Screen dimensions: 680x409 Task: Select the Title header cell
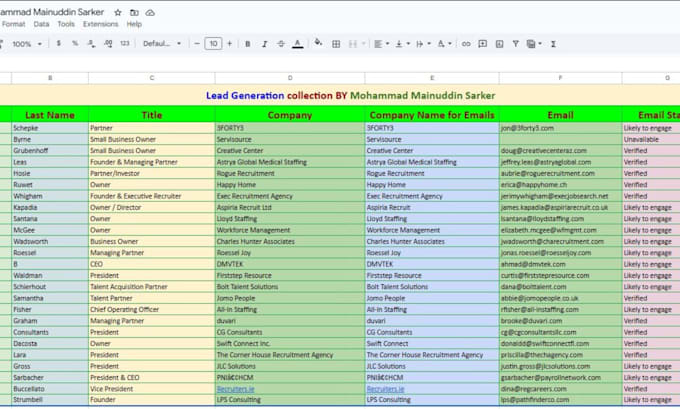click(151, 115)
